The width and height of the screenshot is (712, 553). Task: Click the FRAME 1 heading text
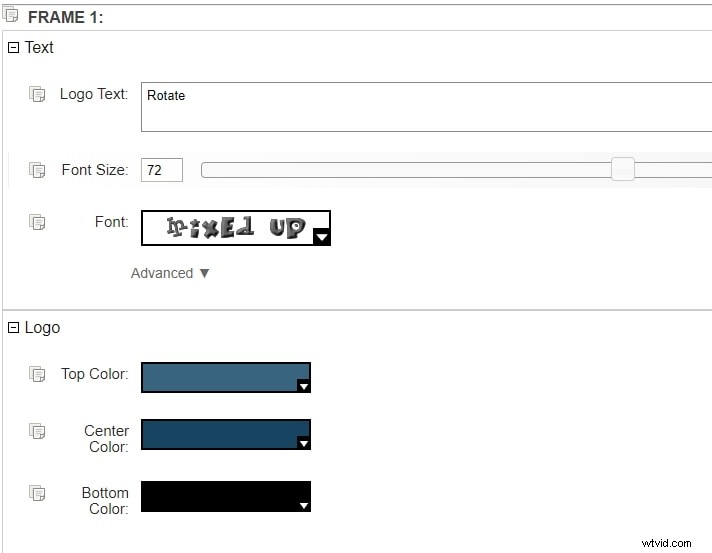click(66, 17)
